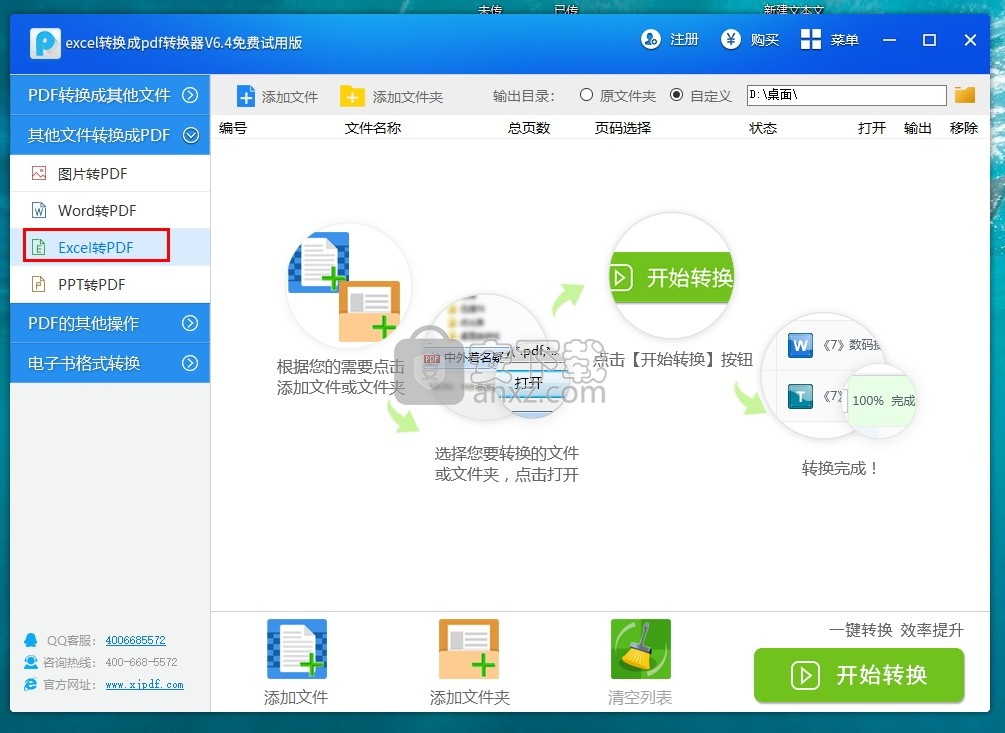1005x733 pixels.
Task: Click the Word document icon in sidebar
Action: pyautogui.click(x=39, y=210)
